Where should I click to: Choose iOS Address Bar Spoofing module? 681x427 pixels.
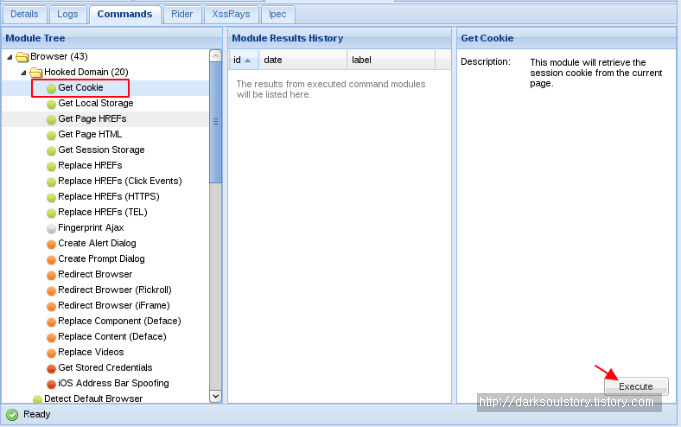click(x=114, y=384)
